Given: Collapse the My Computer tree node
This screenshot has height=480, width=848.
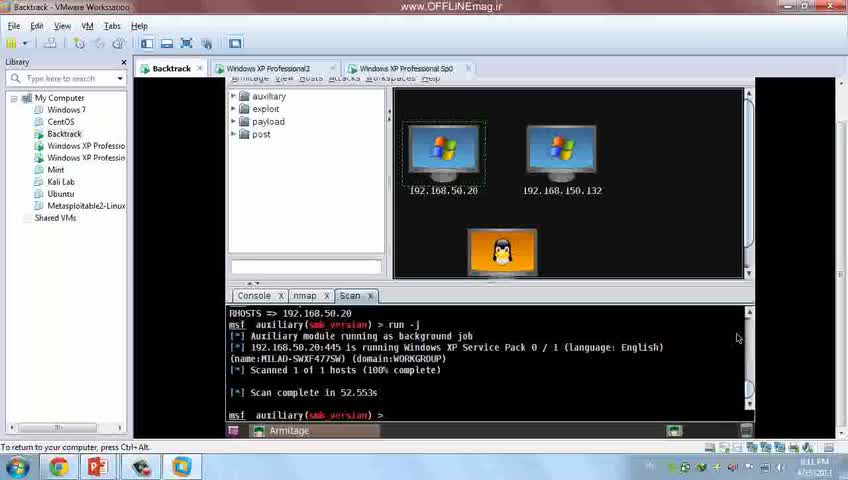Looking at the screenshot, I should (x=14, y=98).
